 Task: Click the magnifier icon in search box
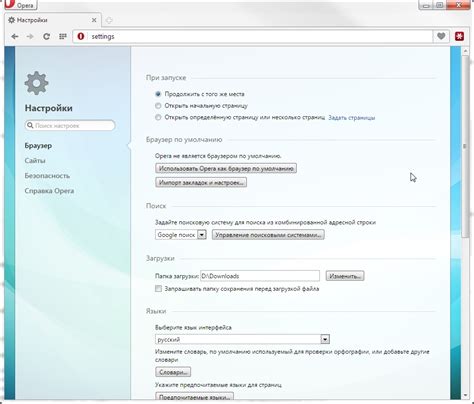pyautogui.click(x=30, y=125)
